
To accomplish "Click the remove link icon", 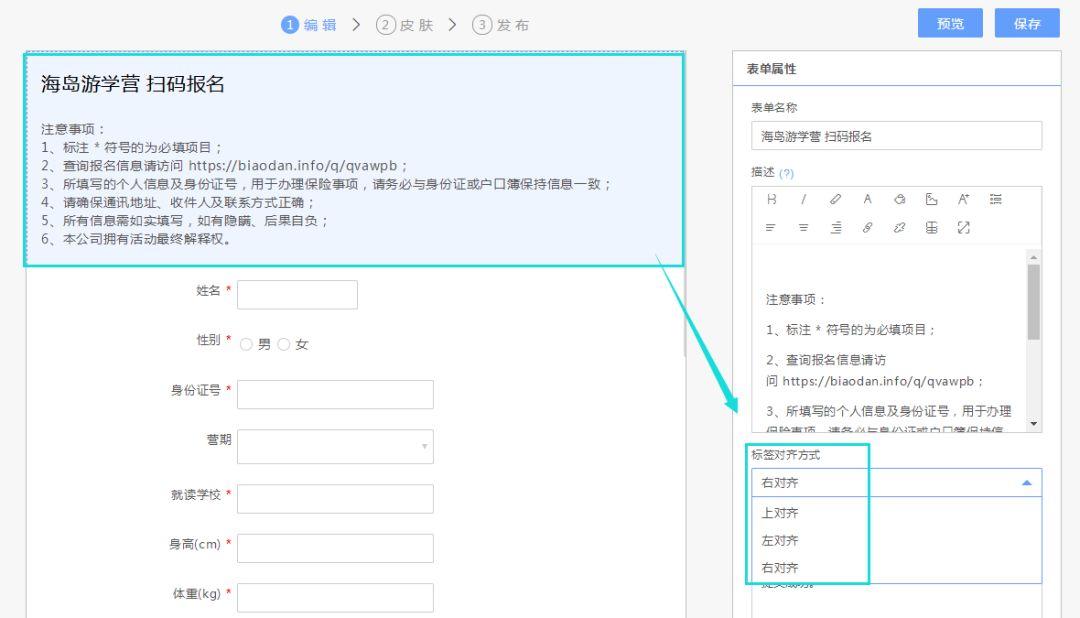I will (899, 227).
